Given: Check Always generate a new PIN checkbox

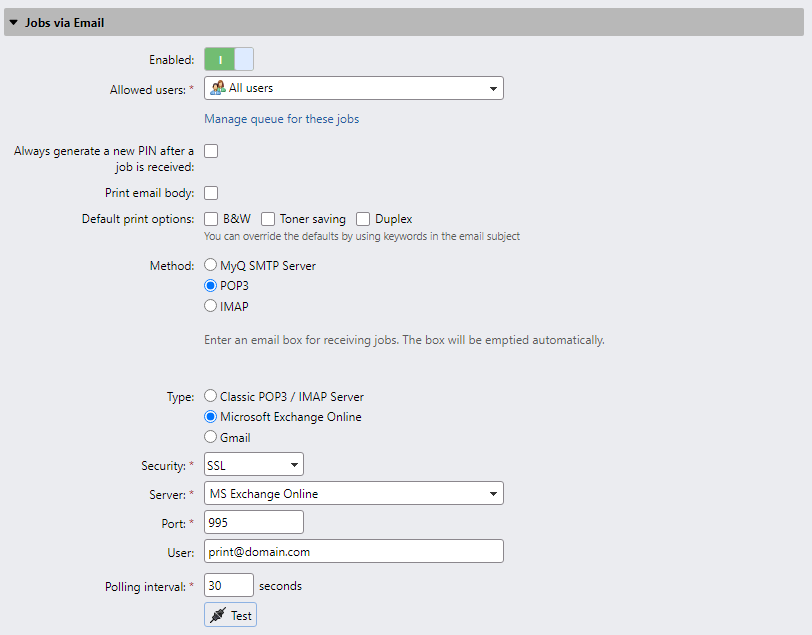Looking at the screenshot, I should pos(210,150).
